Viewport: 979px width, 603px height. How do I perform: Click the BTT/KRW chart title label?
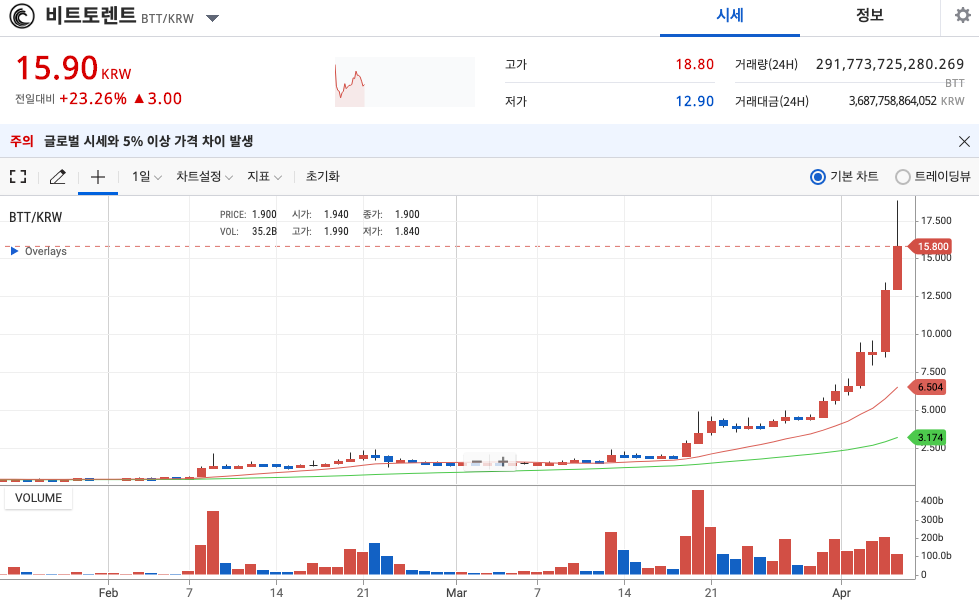36,217
